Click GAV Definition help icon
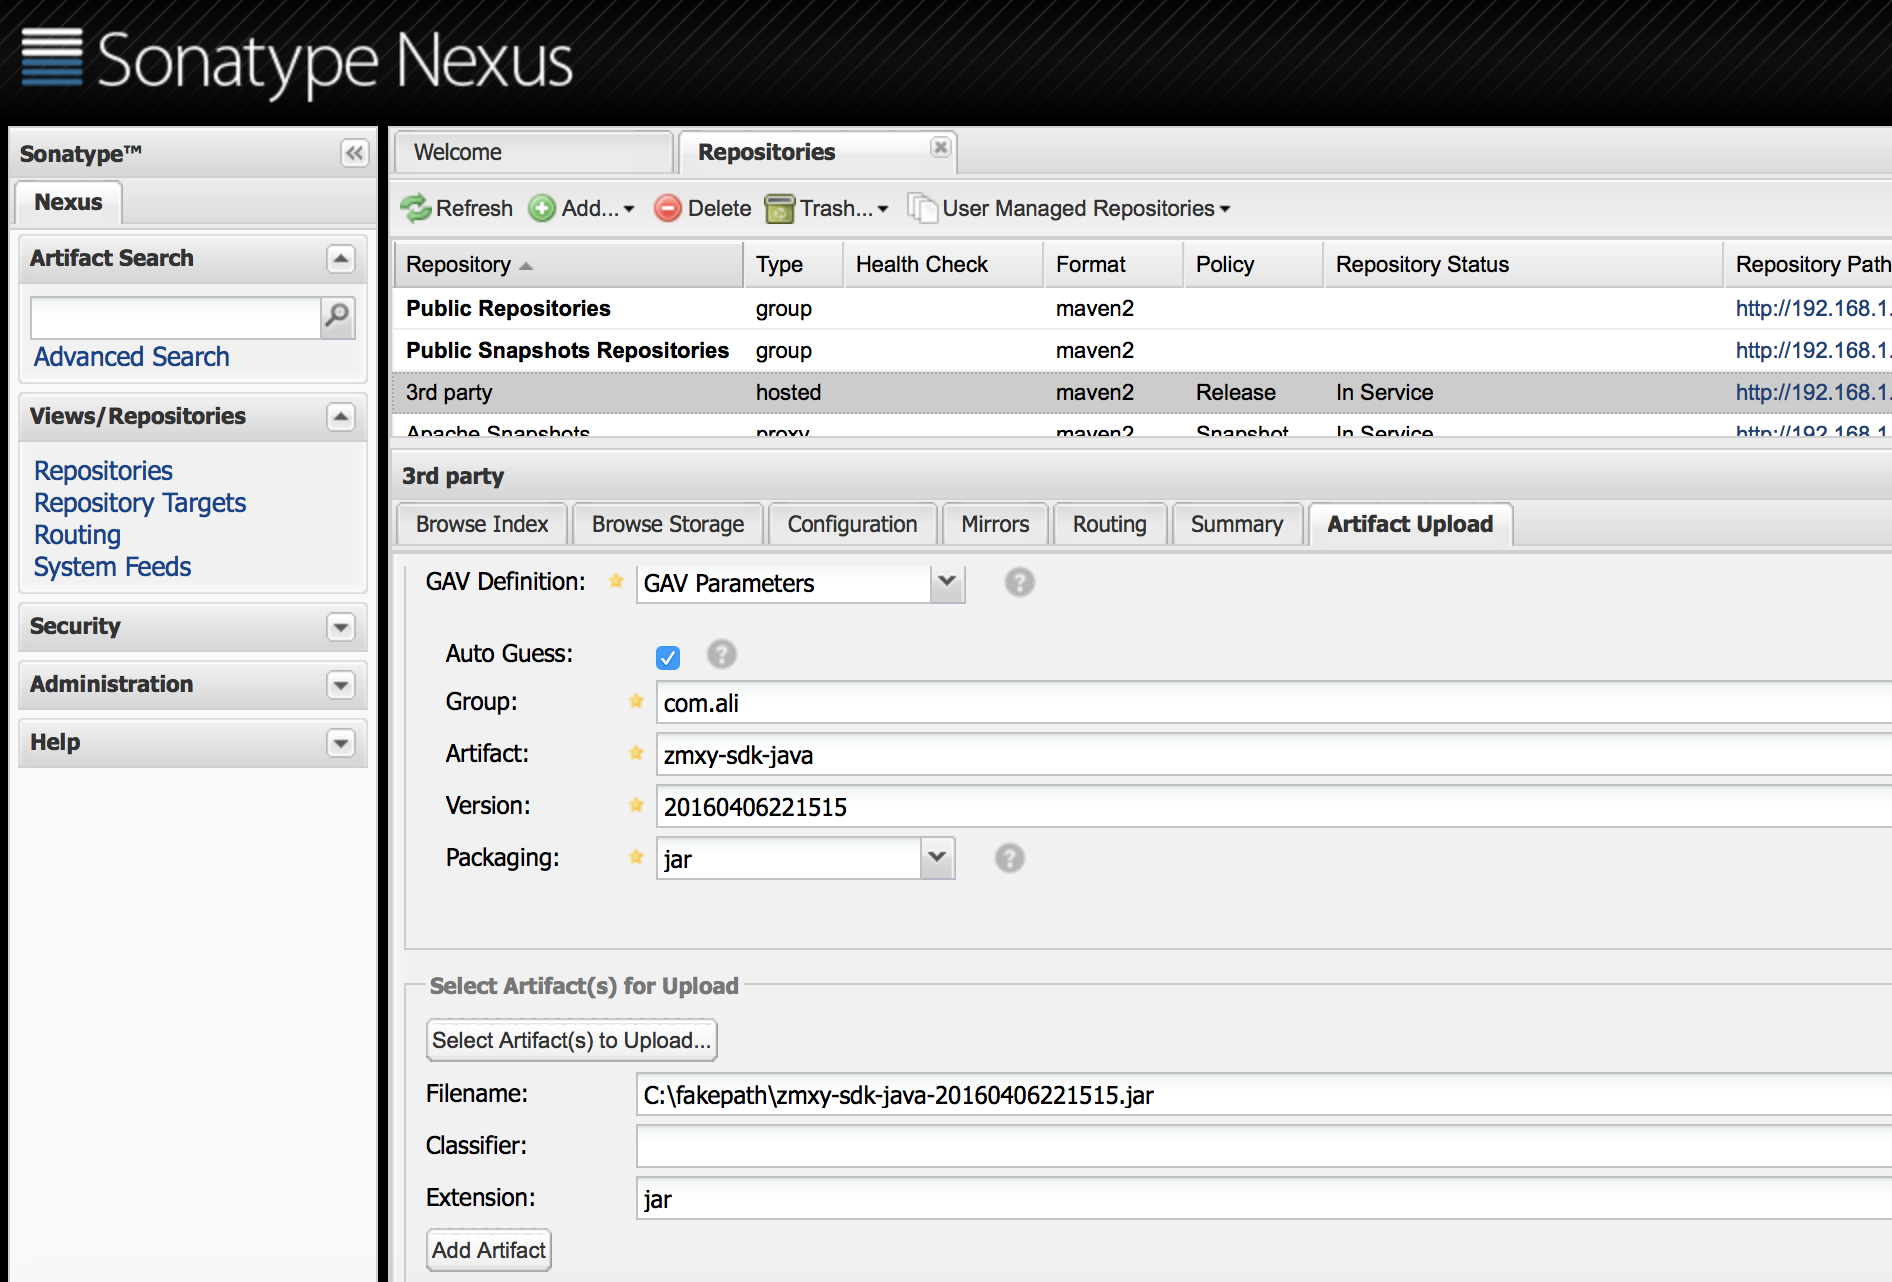The width and height of the screenshot is (1892, 1282). tap(1019, 582)
